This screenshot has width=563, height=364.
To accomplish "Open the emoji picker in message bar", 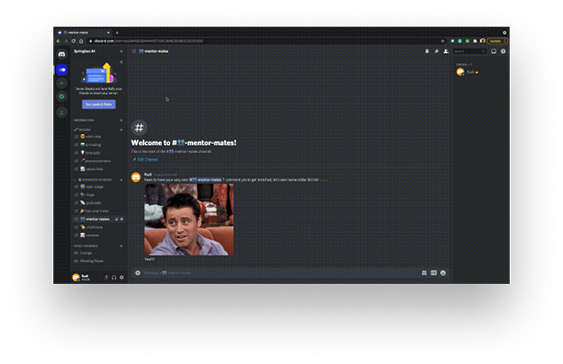I will tap(443, 273).
